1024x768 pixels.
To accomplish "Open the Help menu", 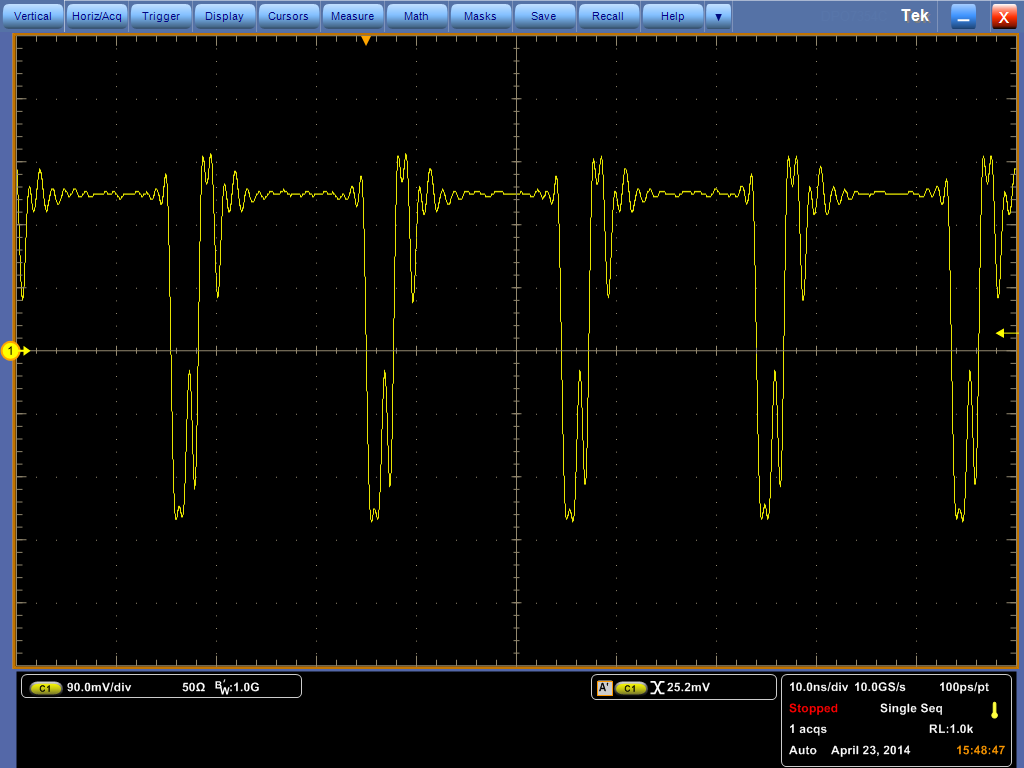I will (672, 16).
